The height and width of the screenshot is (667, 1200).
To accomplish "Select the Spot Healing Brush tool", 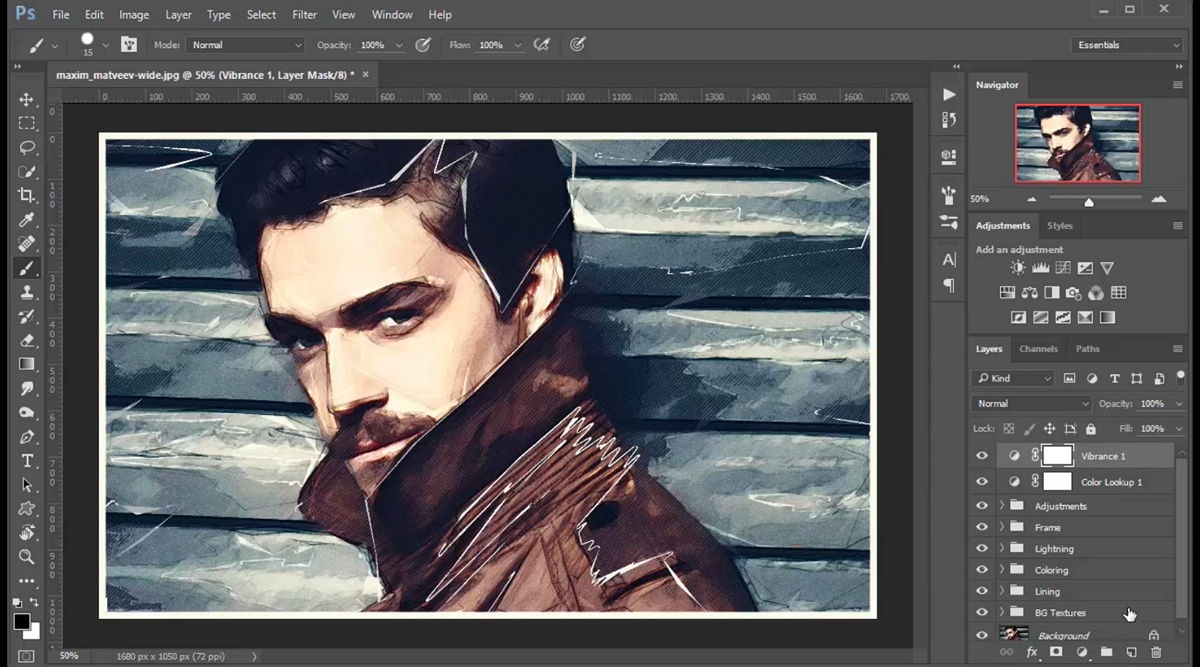I will click(27, 244).
